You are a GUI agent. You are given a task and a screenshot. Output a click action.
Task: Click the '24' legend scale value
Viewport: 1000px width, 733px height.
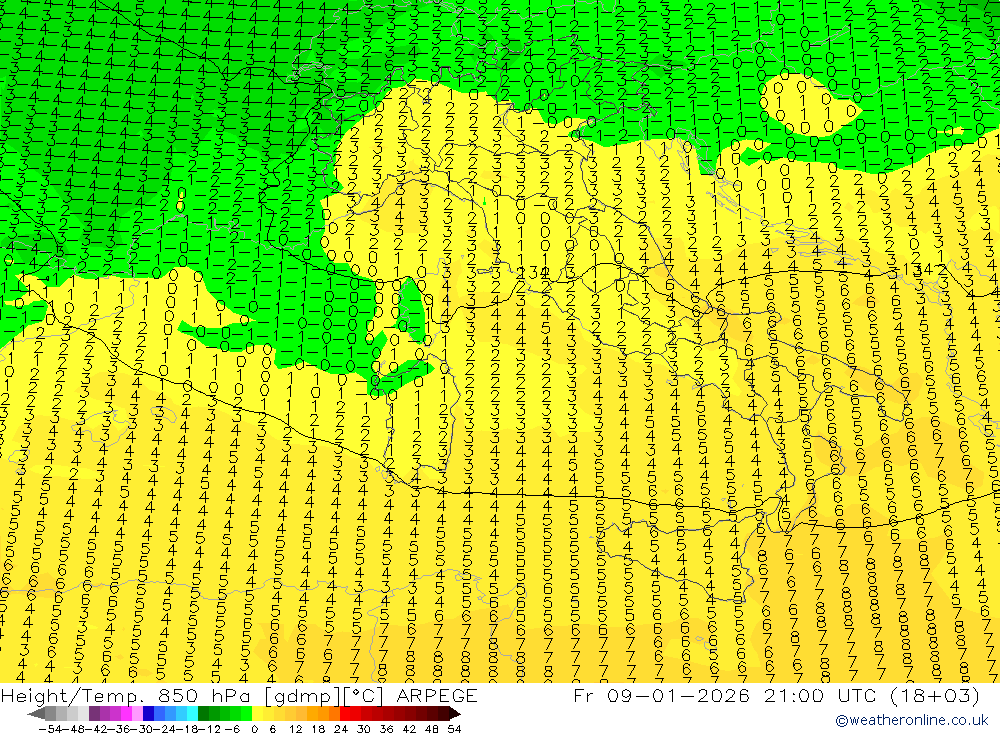[341, 729]
